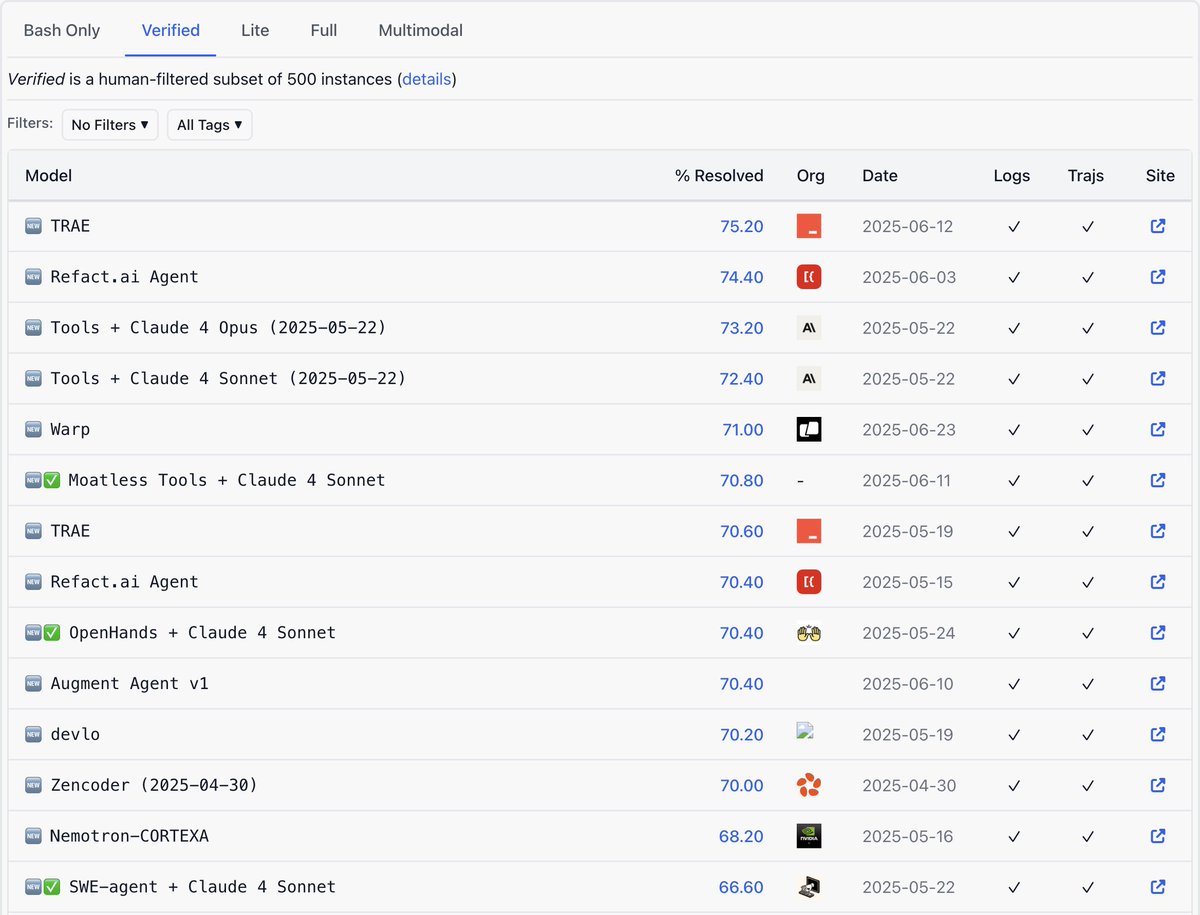Screen dimensions: 1200x915
Task: Click the Model column header
Action: tap(49, 176)
